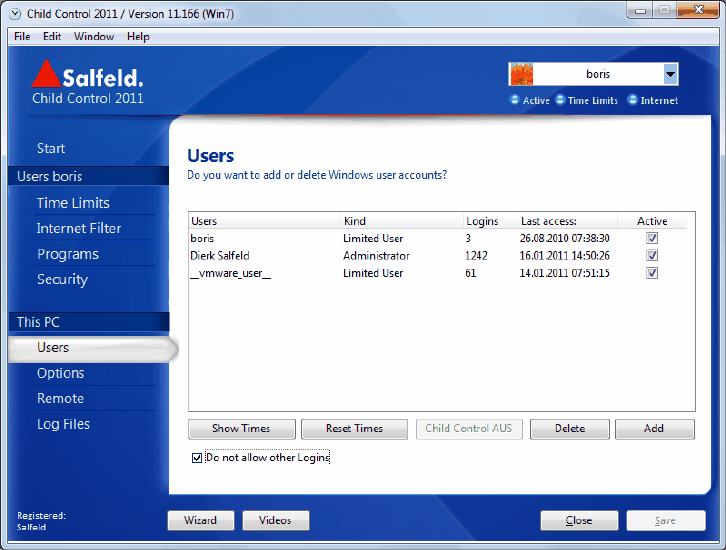Open Remote in sidebar
The width and height of the screenshot is (726, 550).
coord(60,399)
